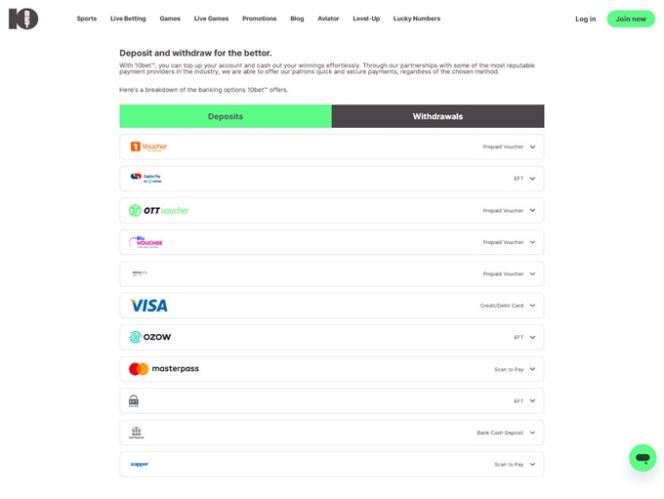The width and height of the screenshot is (664, 499).
Task: Click the 1Voucher logo
Action: pyautogui.click(x=149, y=147)
